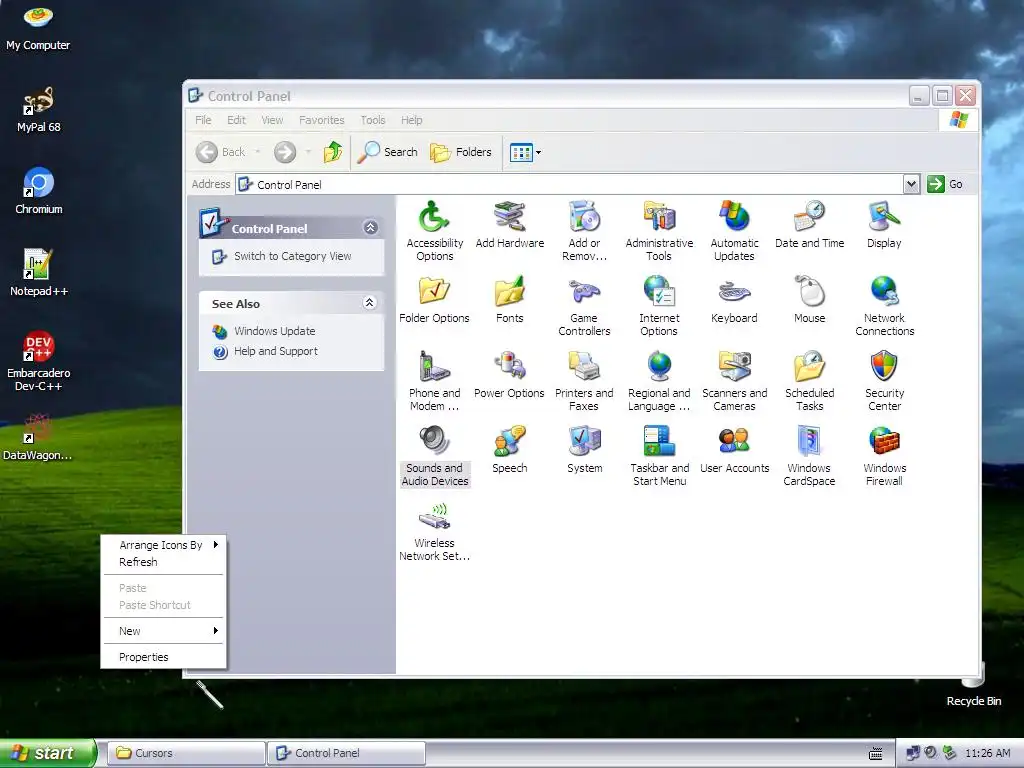Viewport: 1024px width, 768px height.
Task: Select Automatic Updates icon
Action: pyautogui.click(x=734, y=231)
